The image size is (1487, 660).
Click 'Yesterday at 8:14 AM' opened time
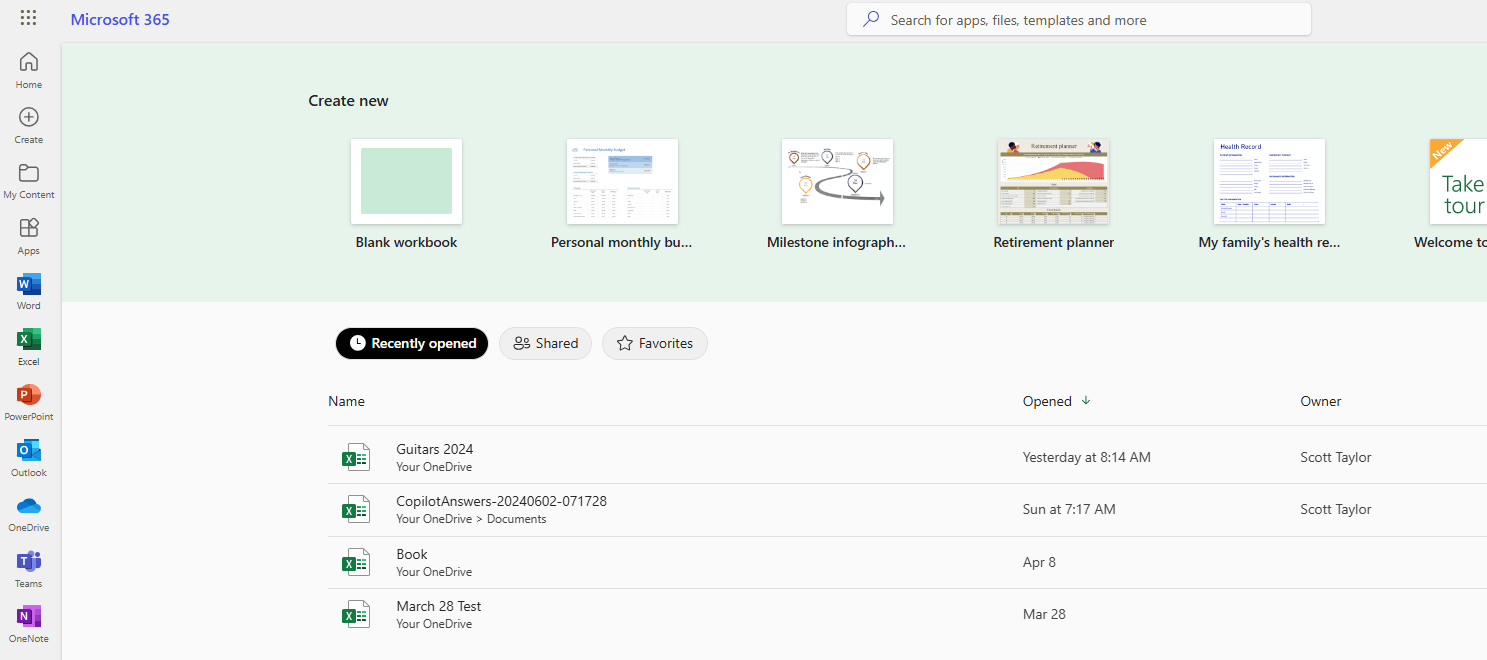coord(1086,457)
